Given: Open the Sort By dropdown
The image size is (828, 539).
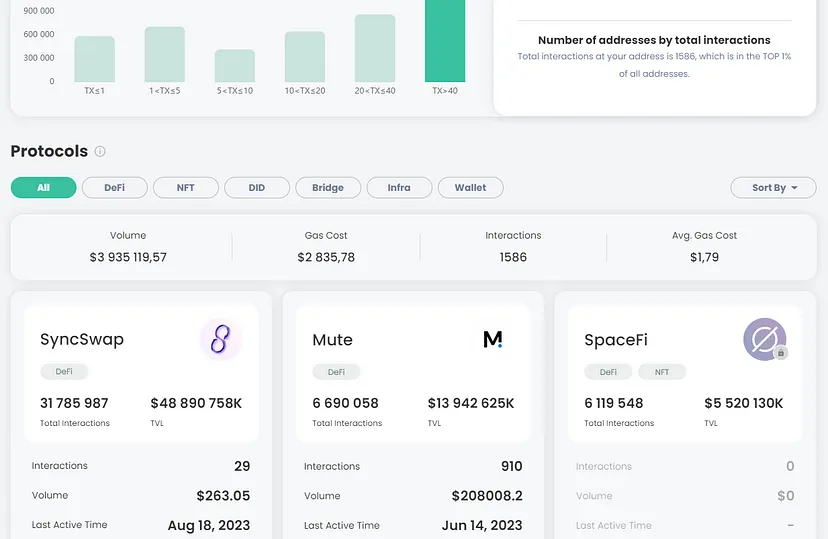Looking at the screenshot, I should pyautogui.click(x=773, y=187).
